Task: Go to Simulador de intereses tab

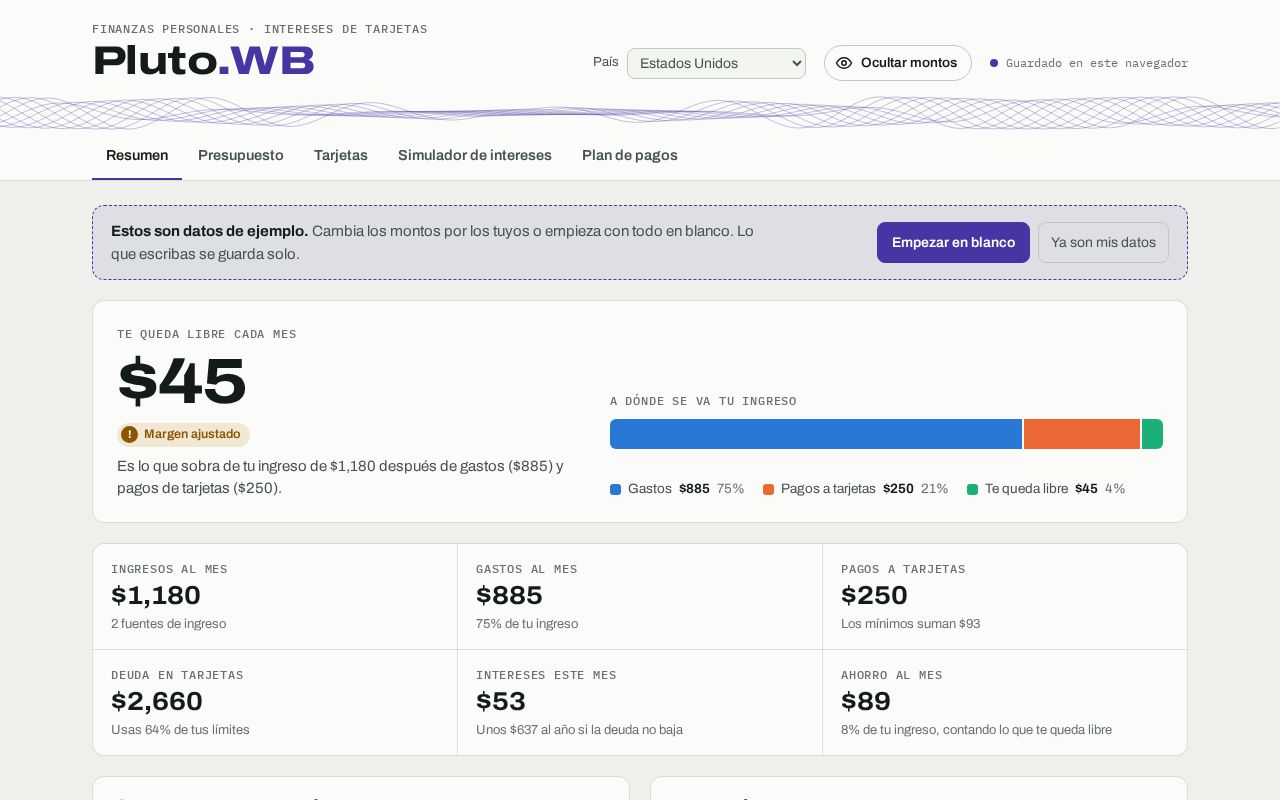Action: (x=475, y=155)
